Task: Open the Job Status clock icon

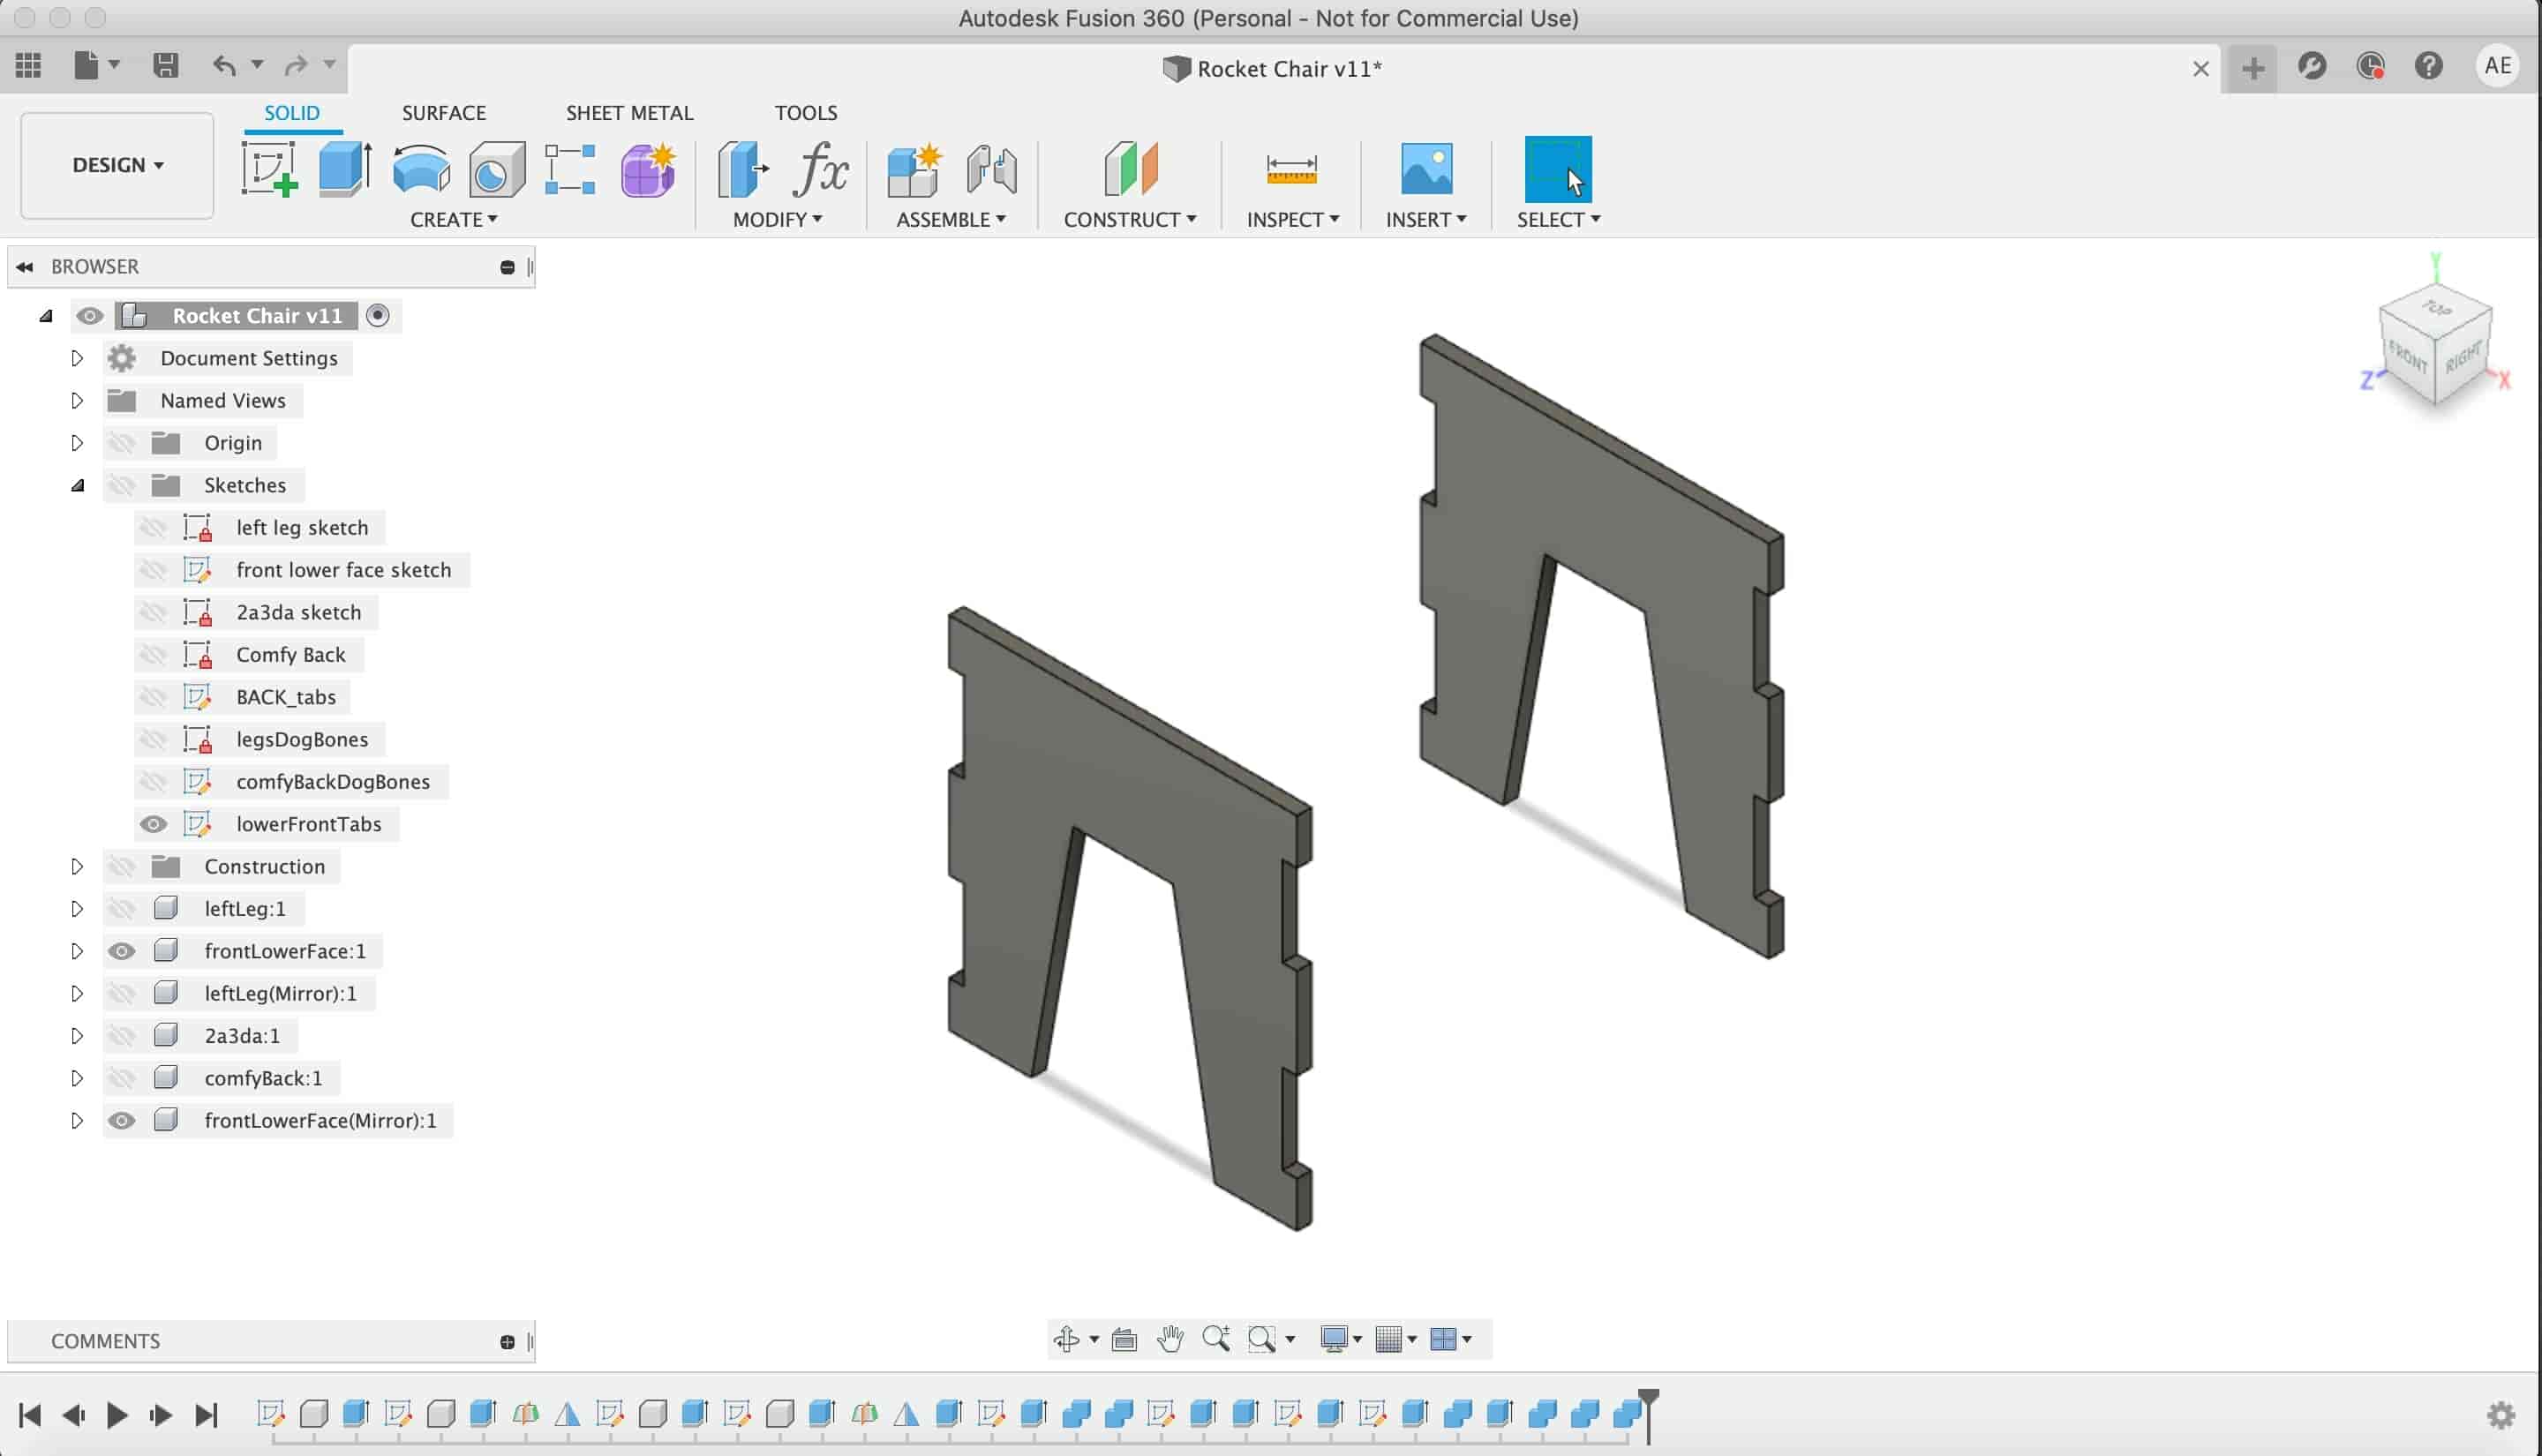Action: click(x=2370, y=66)
